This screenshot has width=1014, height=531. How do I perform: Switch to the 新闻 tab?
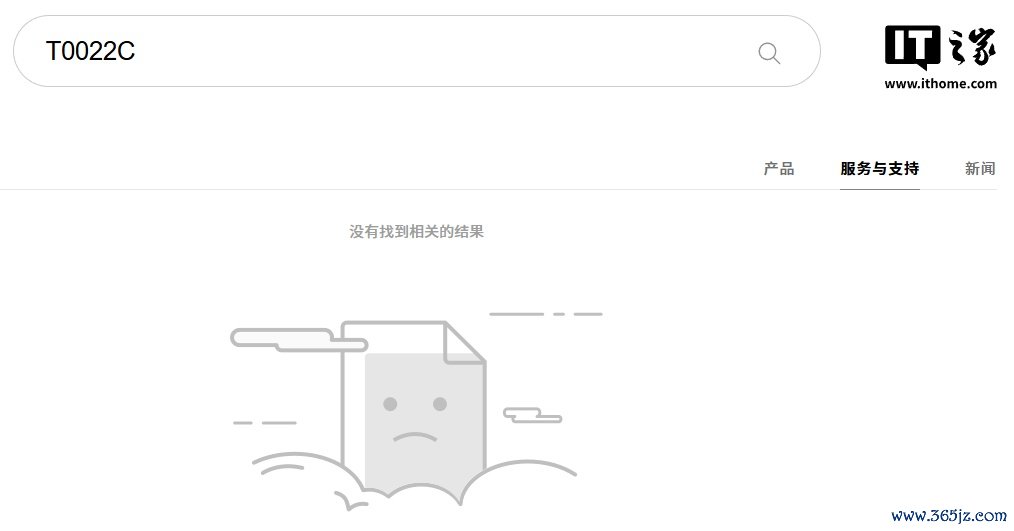coord(980,169)
